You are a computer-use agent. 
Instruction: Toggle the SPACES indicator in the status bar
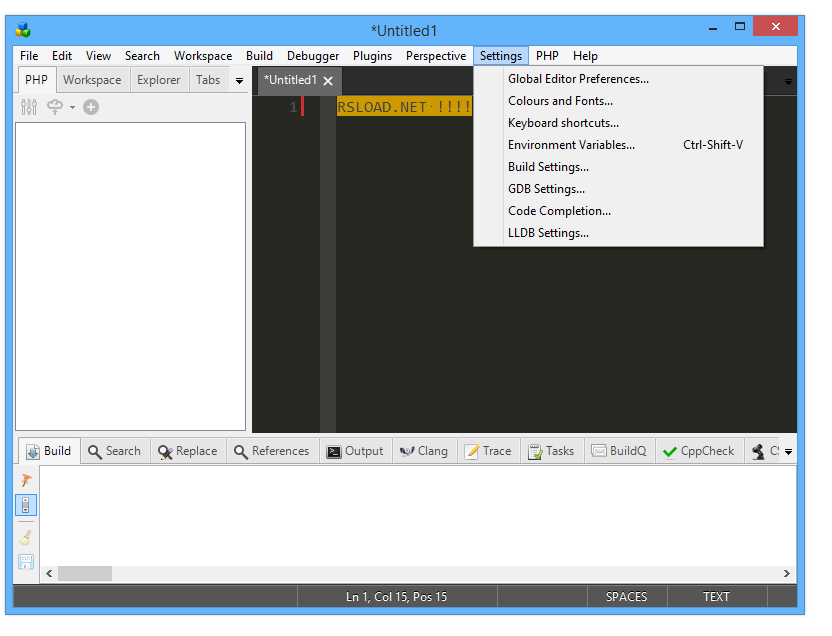click(x=626, y=596)
